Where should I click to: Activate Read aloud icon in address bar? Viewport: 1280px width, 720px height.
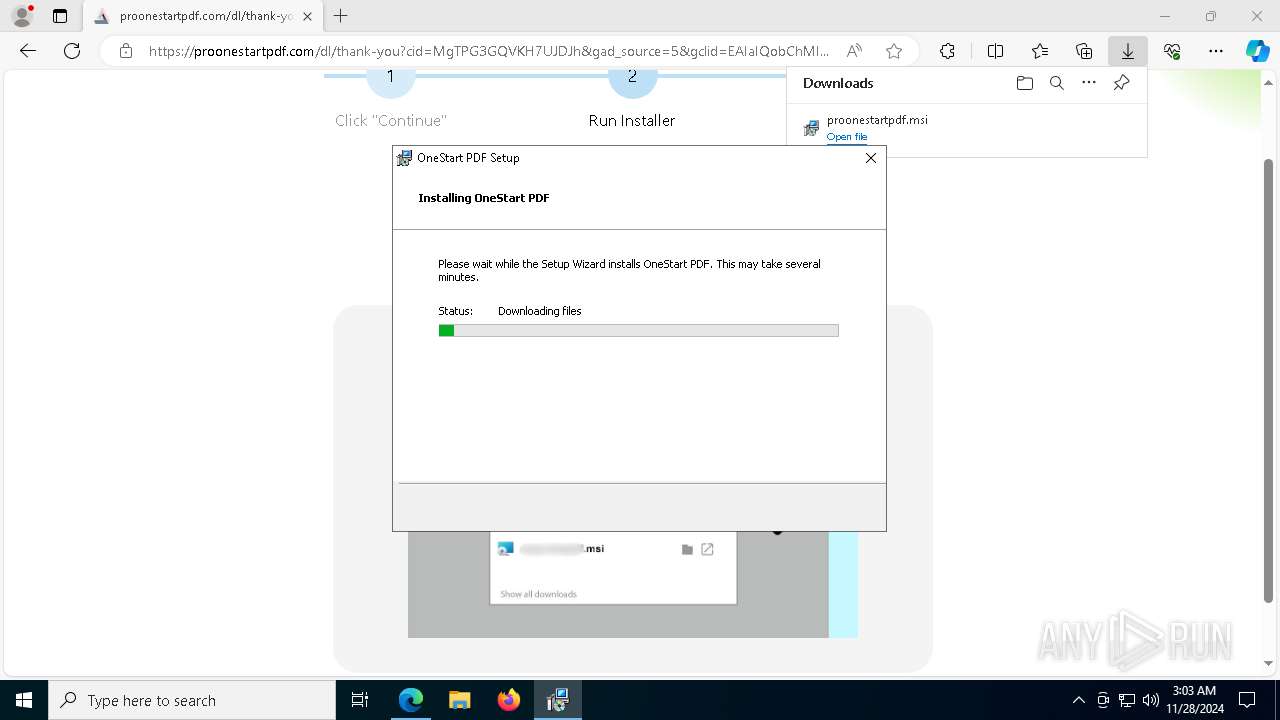[854, 51]
